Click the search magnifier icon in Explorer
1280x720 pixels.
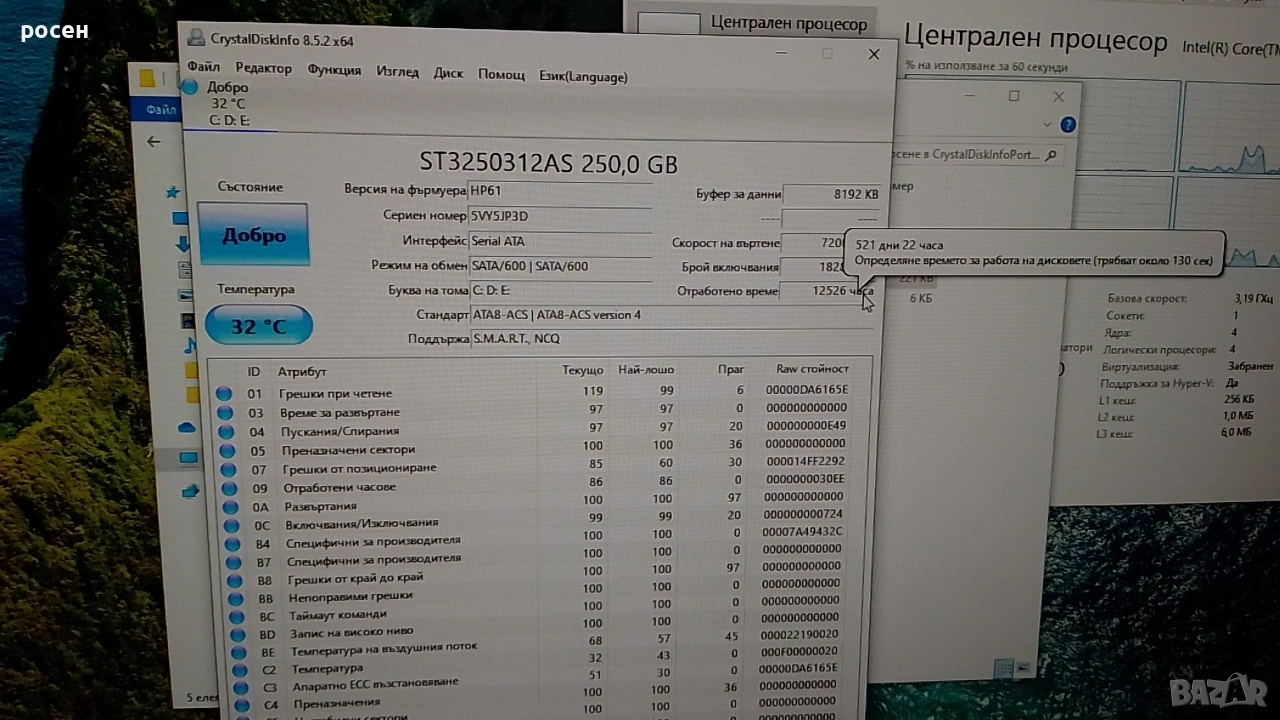pyautogui.click(x=1050, y=156)
